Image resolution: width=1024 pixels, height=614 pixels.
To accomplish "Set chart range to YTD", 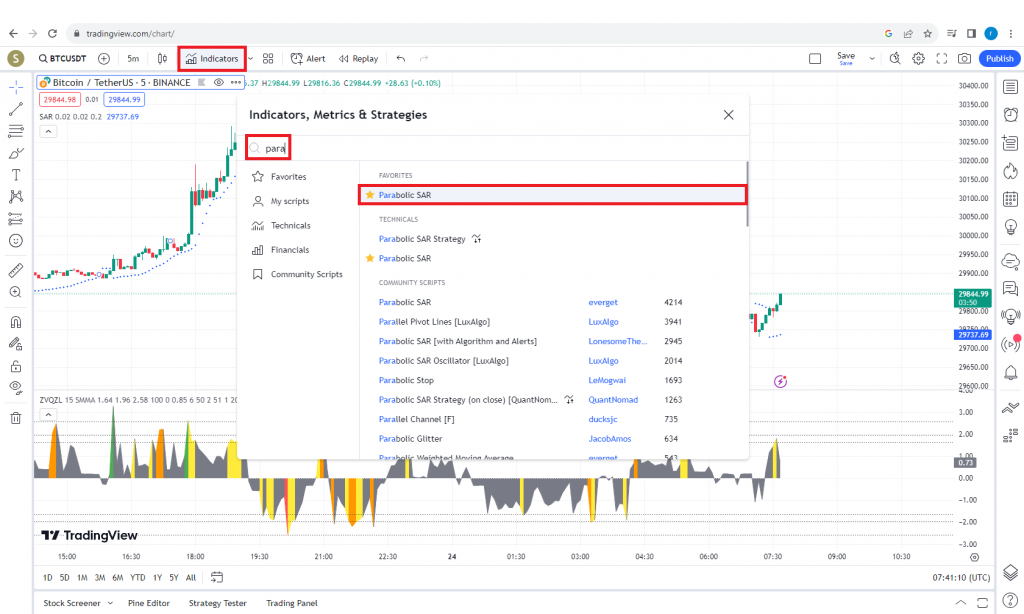I will tap(138, 577).
